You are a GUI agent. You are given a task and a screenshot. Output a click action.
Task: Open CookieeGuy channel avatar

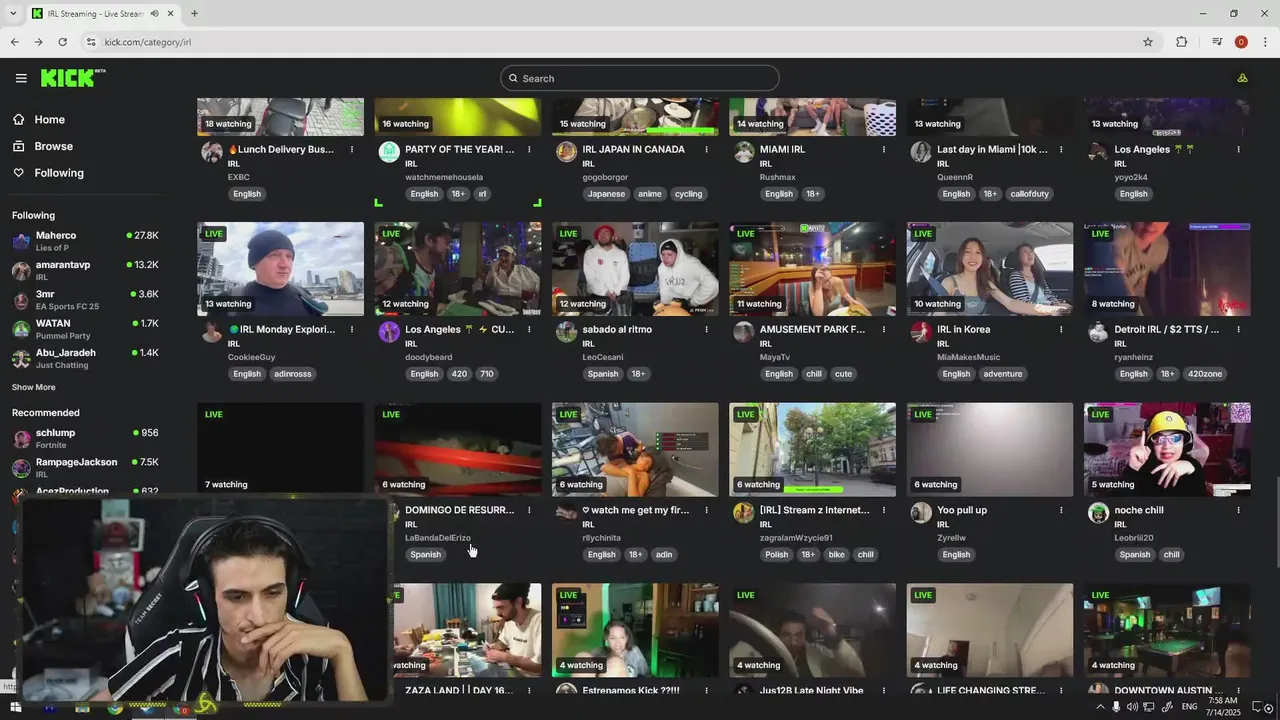211,333
